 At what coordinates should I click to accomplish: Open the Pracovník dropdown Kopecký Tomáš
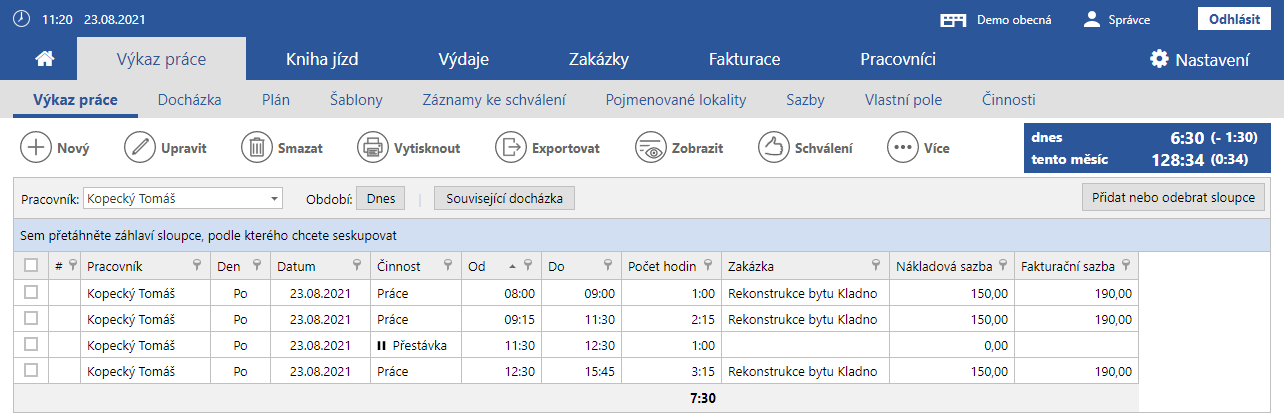click(183, 198)
